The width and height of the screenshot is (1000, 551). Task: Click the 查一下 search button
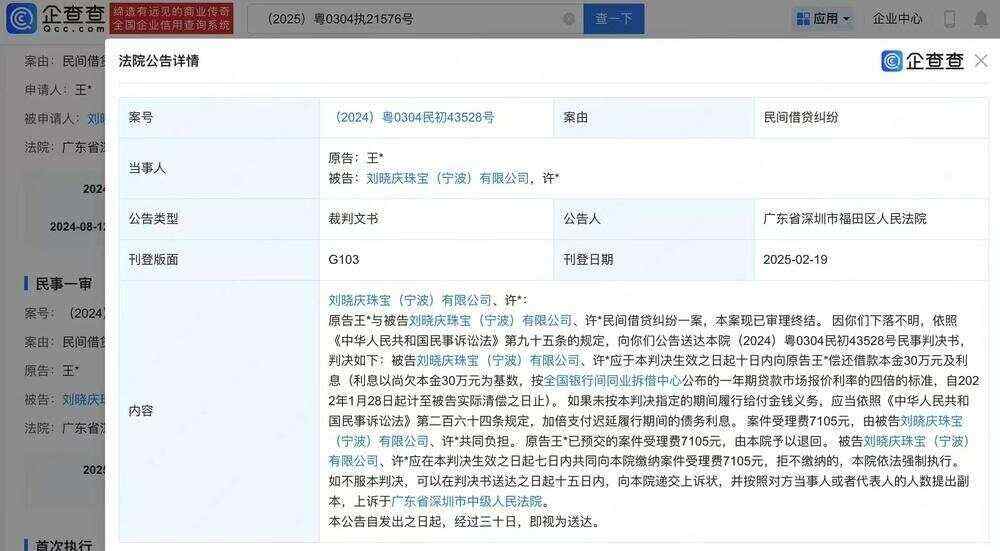613,19
